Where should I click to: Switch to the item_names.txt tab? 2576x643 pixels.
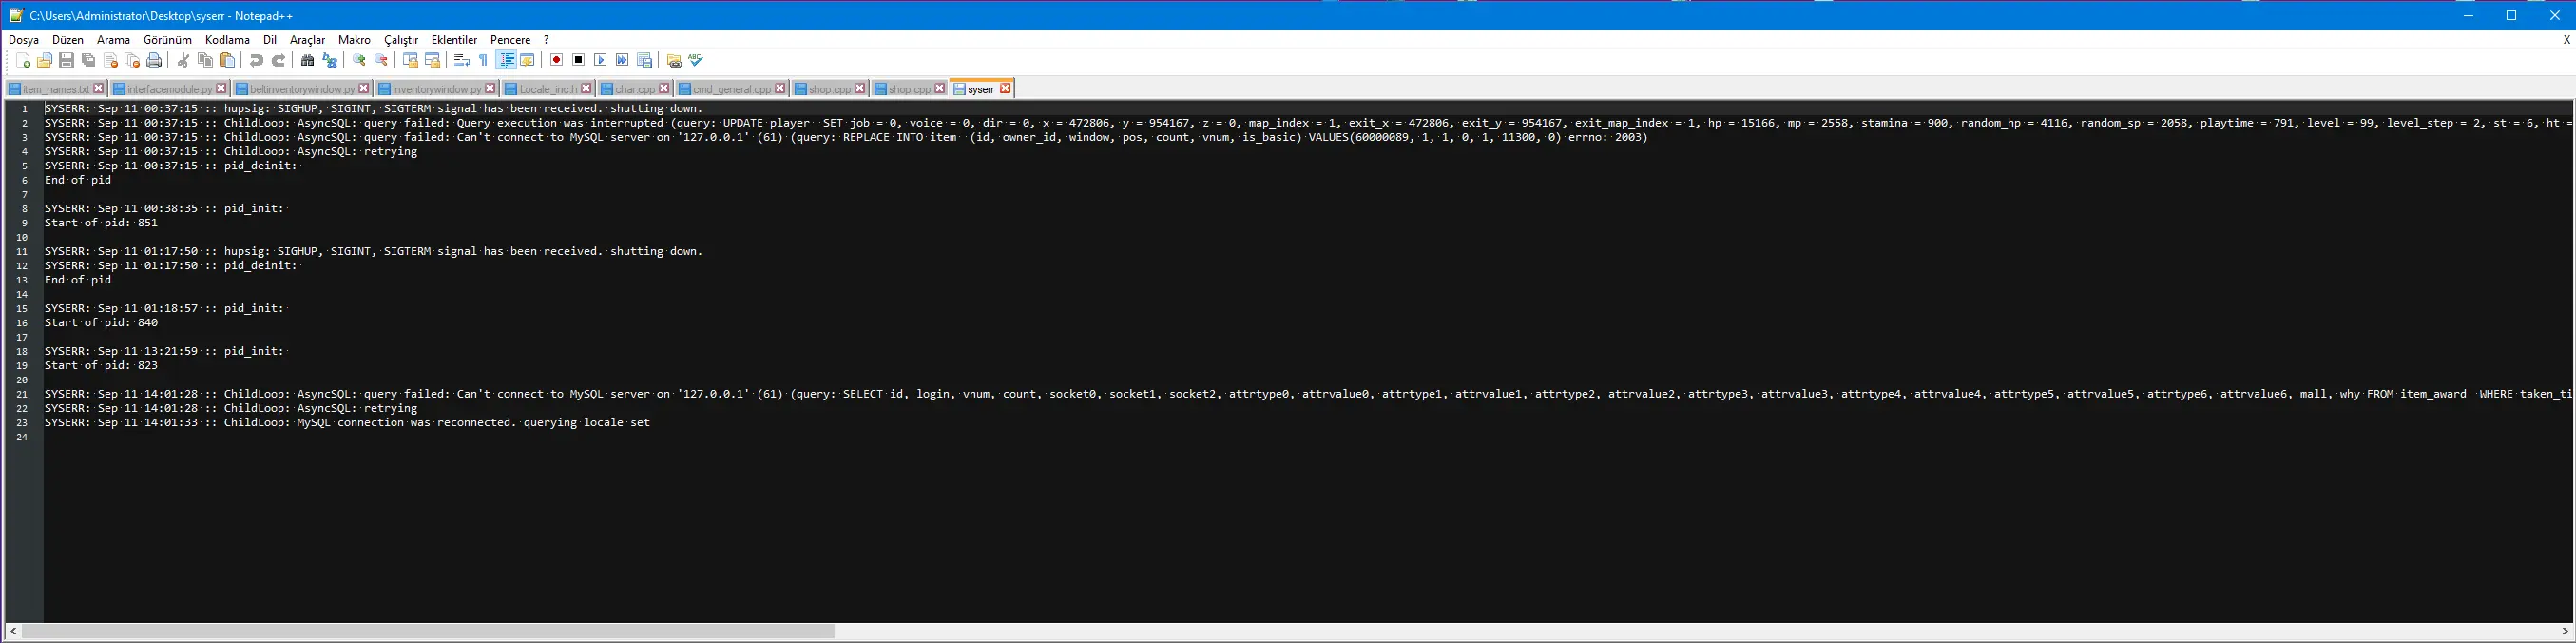[55, 89]
